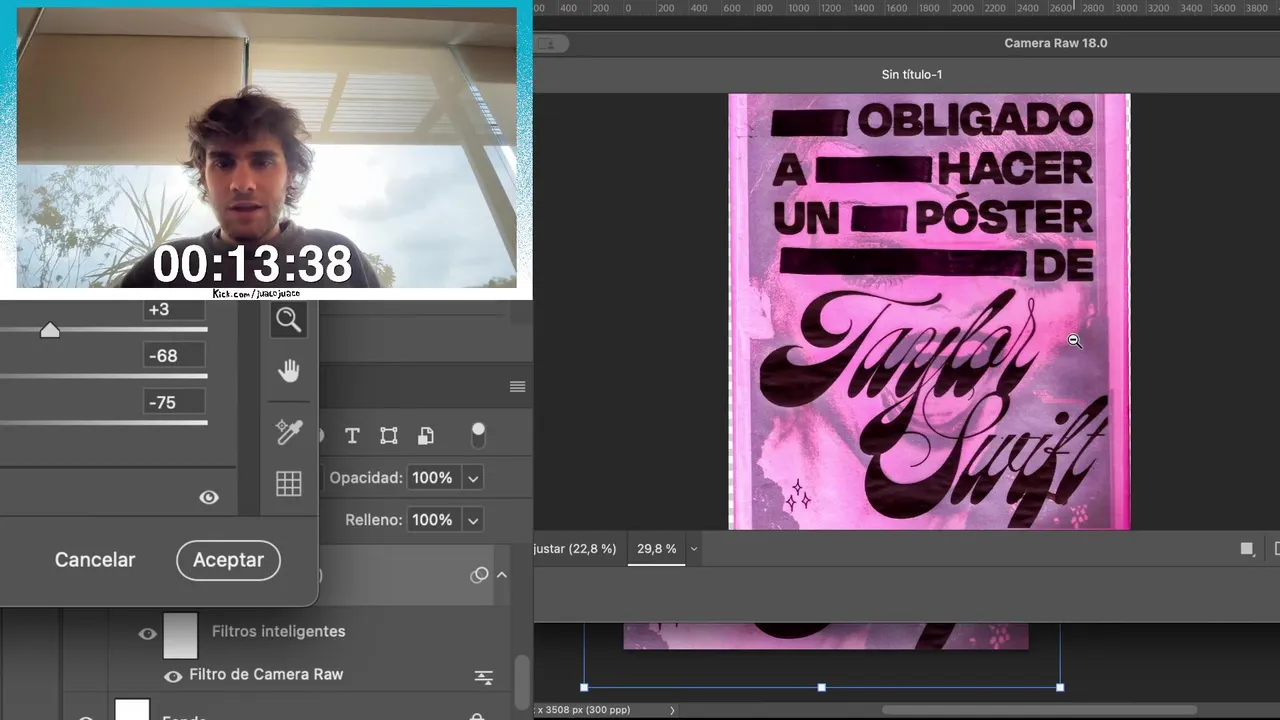Toggle layer filtering on/off switch

point(478,435)
